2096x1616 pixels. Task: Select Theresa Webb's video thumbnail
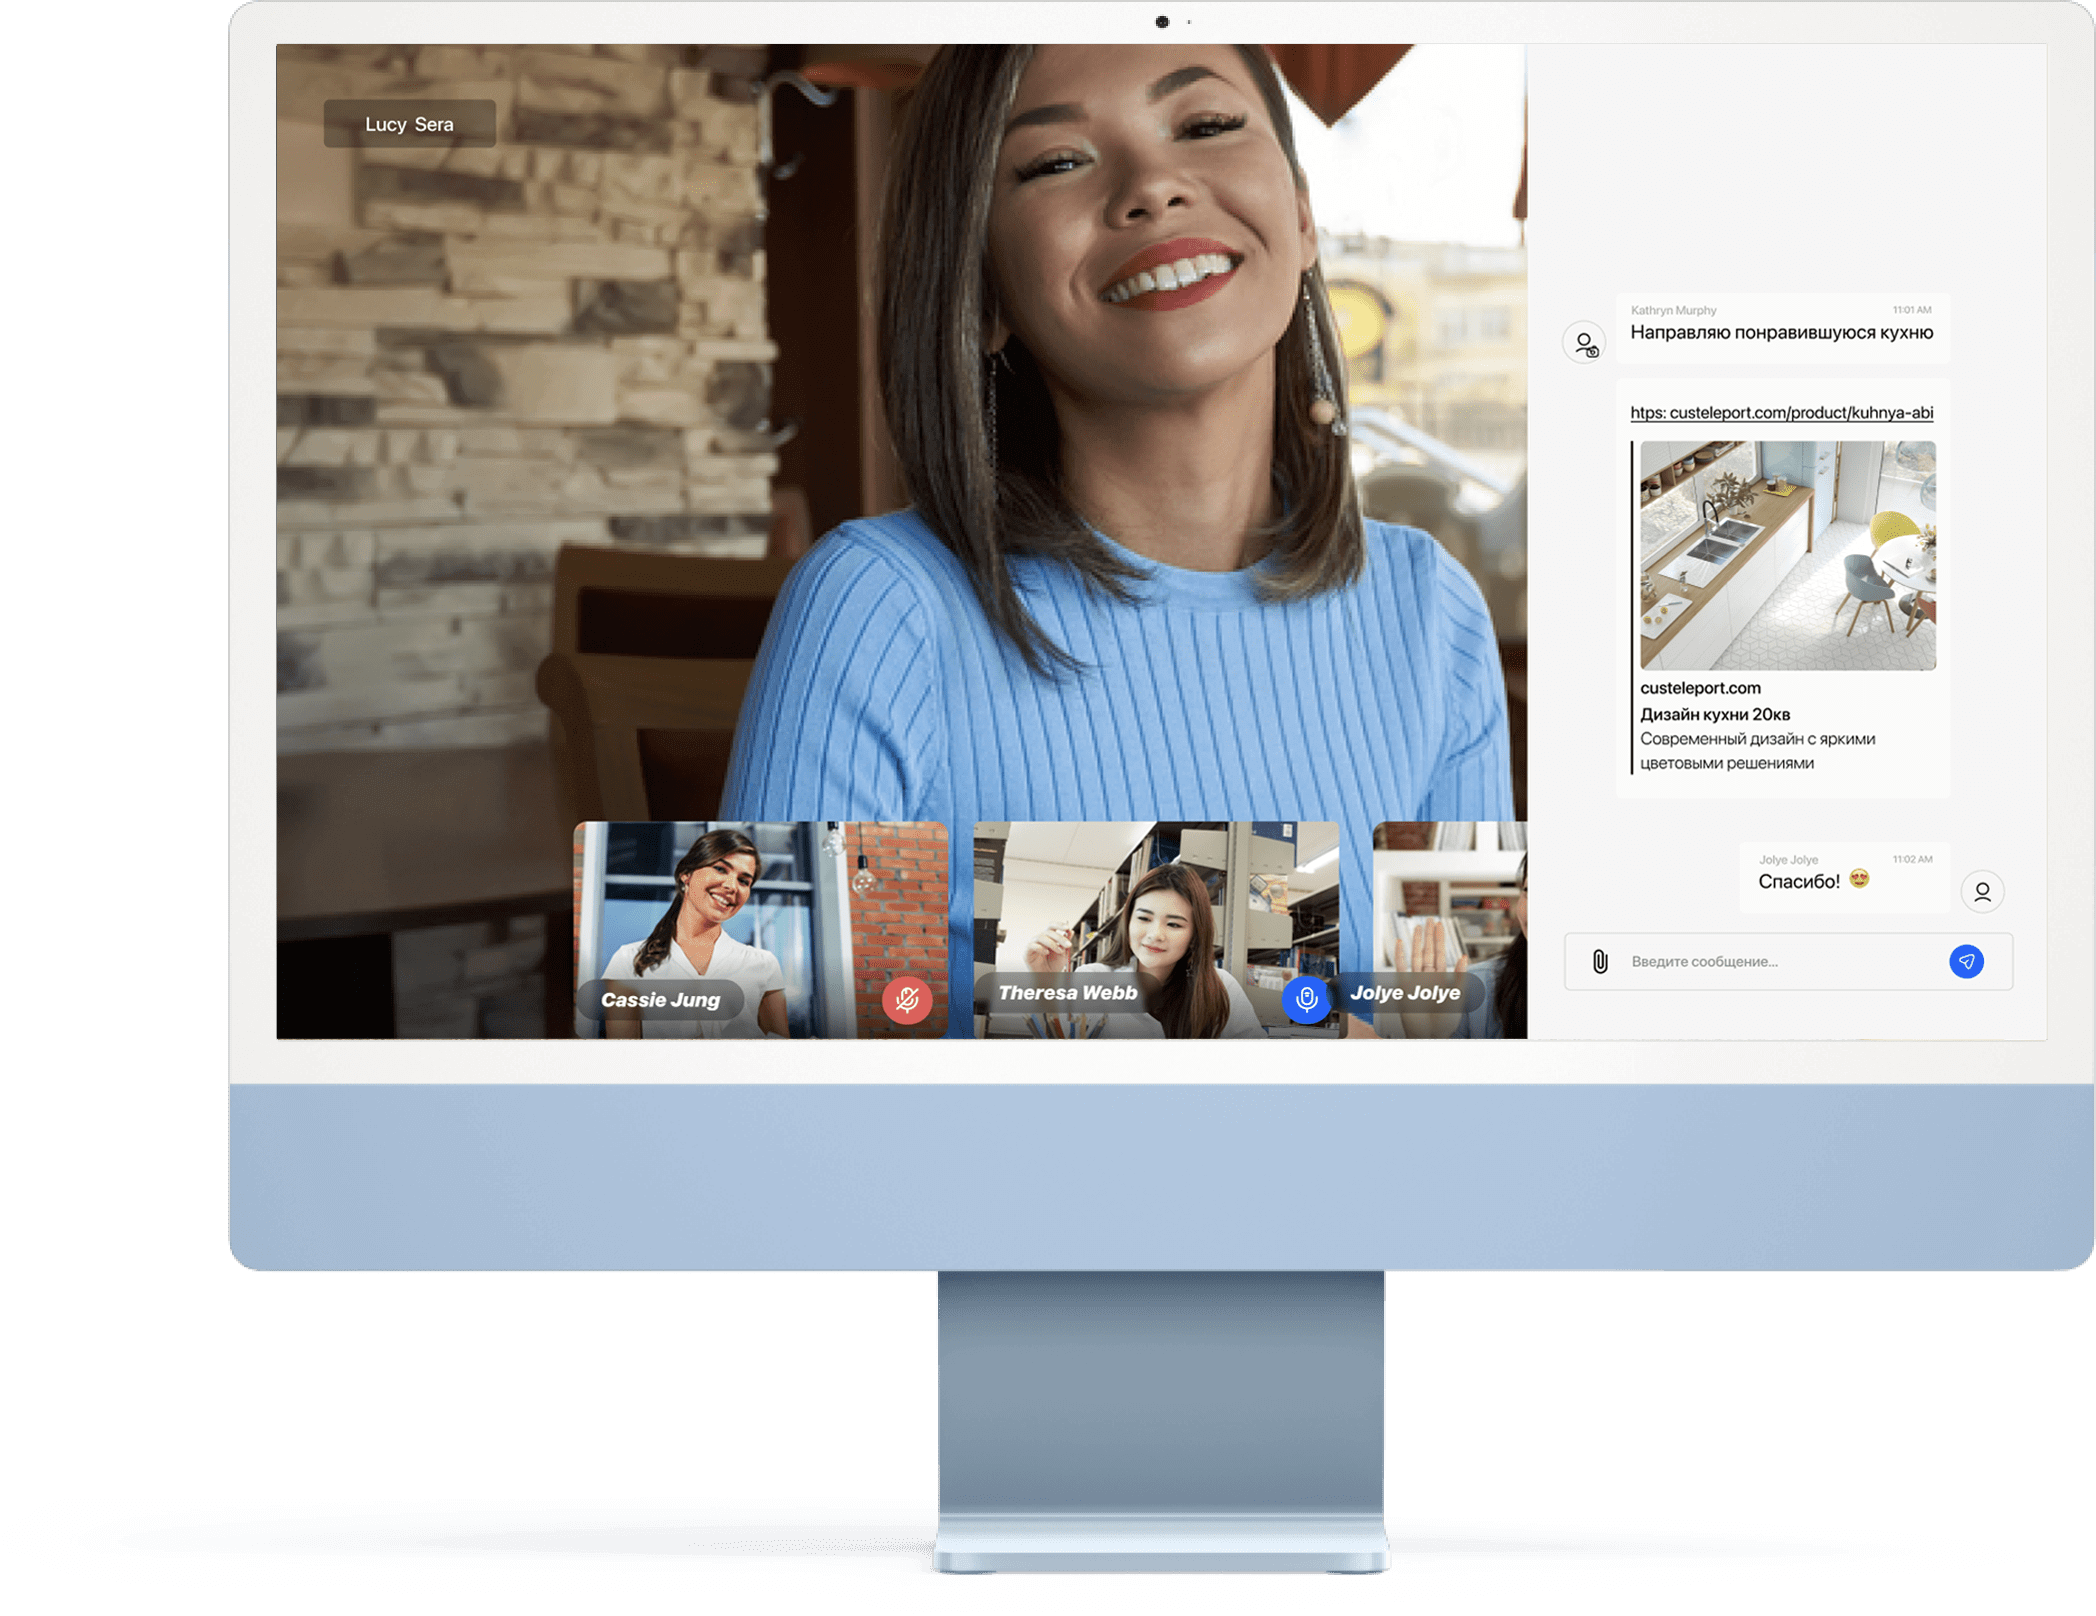[1155, 900]
